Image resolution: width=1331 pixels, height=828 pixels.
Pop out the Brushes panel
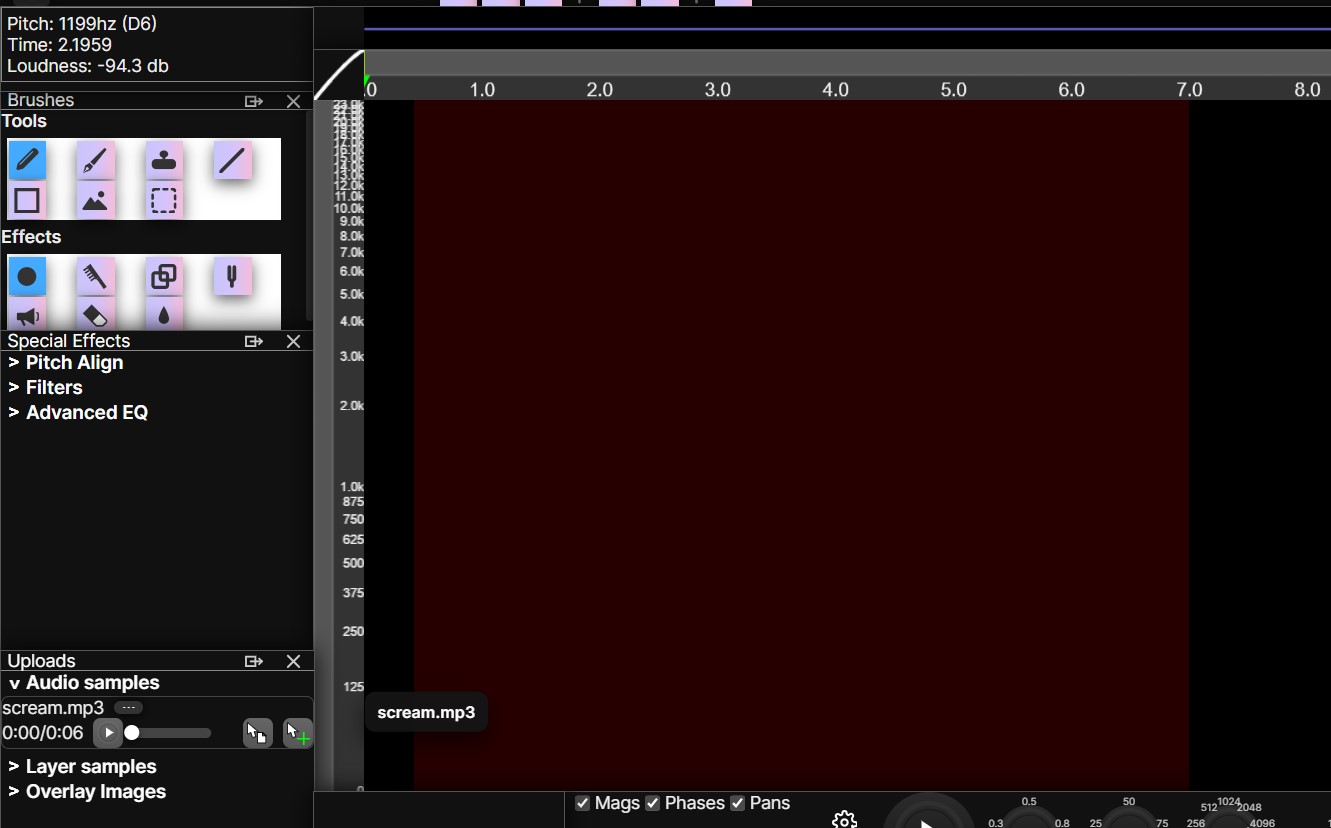click(x=254, y=101)
